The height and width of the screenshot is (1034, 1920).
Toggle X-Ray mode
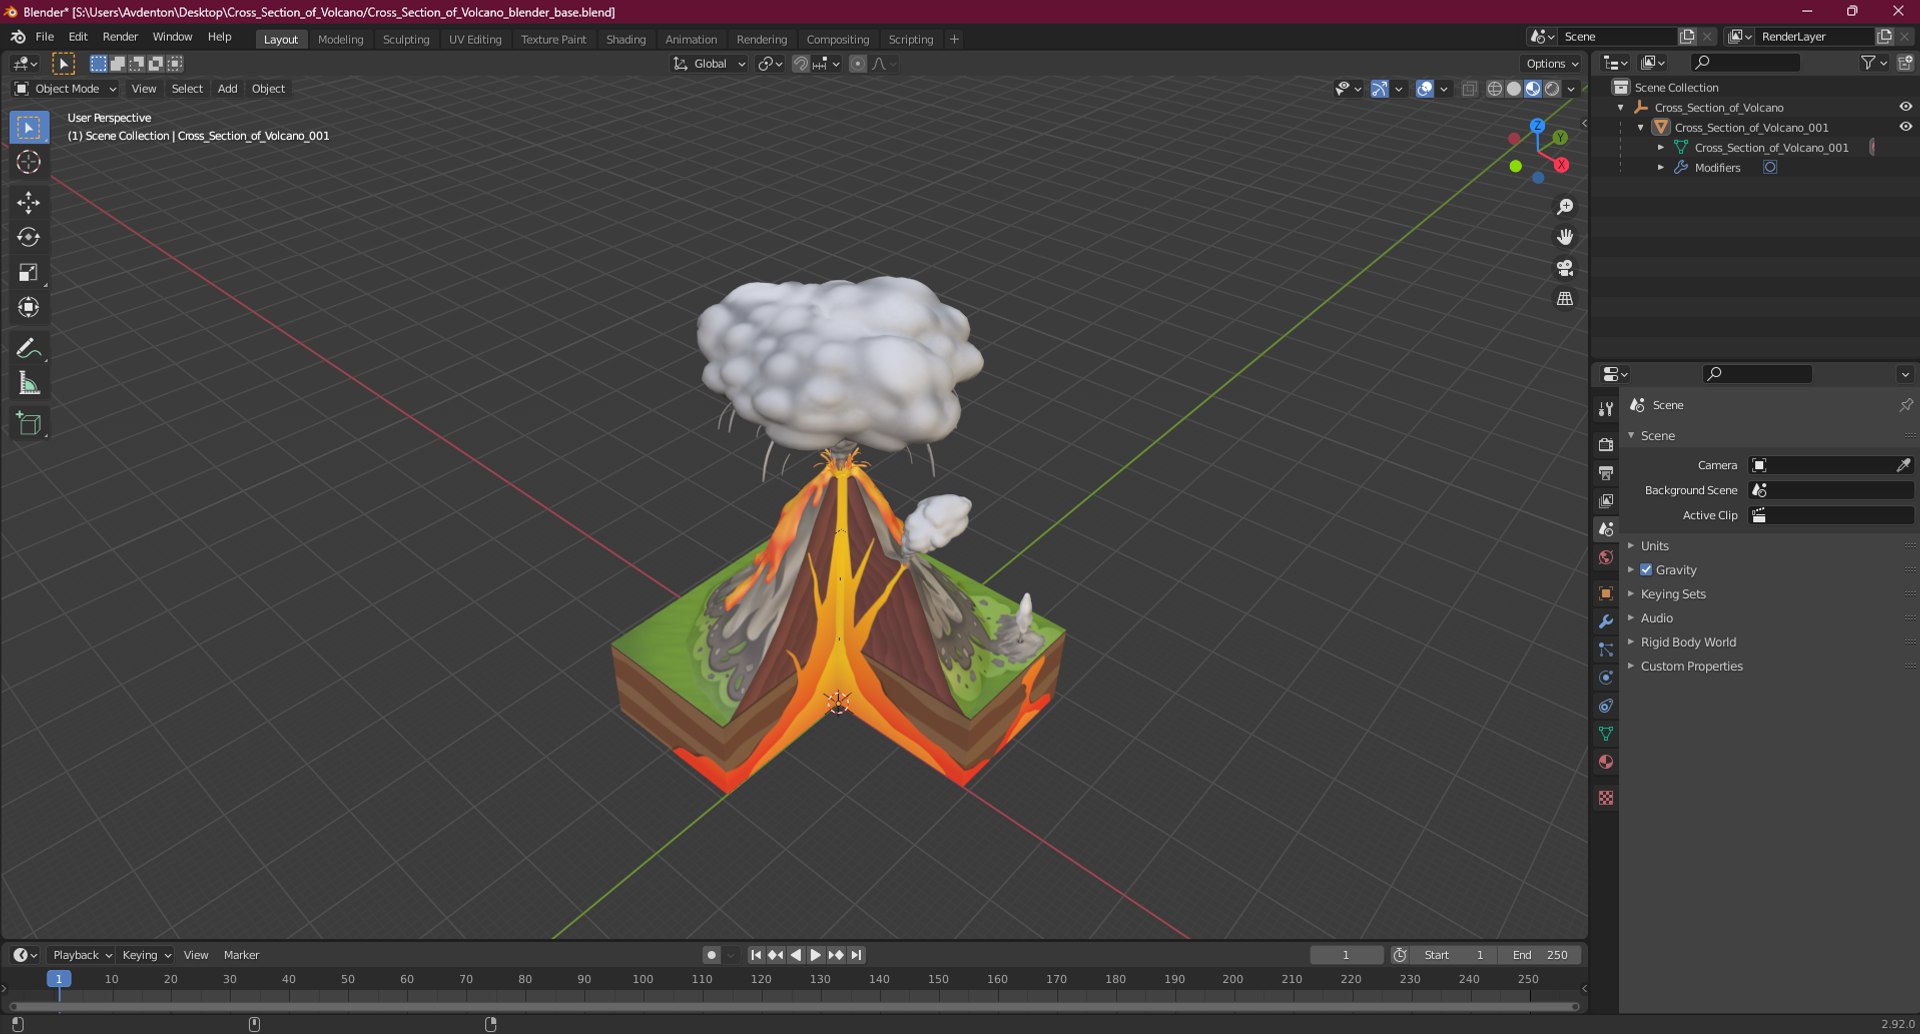click(1469, 89)
